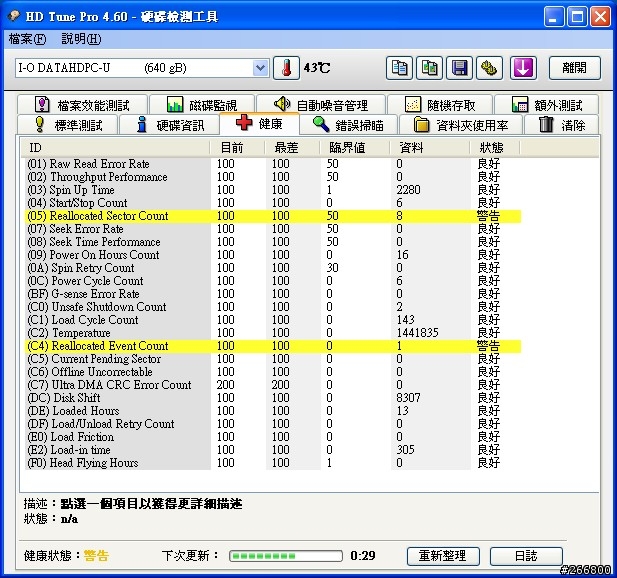Image resolution: width=617 pixels, height=578 pixels.
Task: Select the (0A) Spin Retry Count row
Action: click(x=273, y=268)
